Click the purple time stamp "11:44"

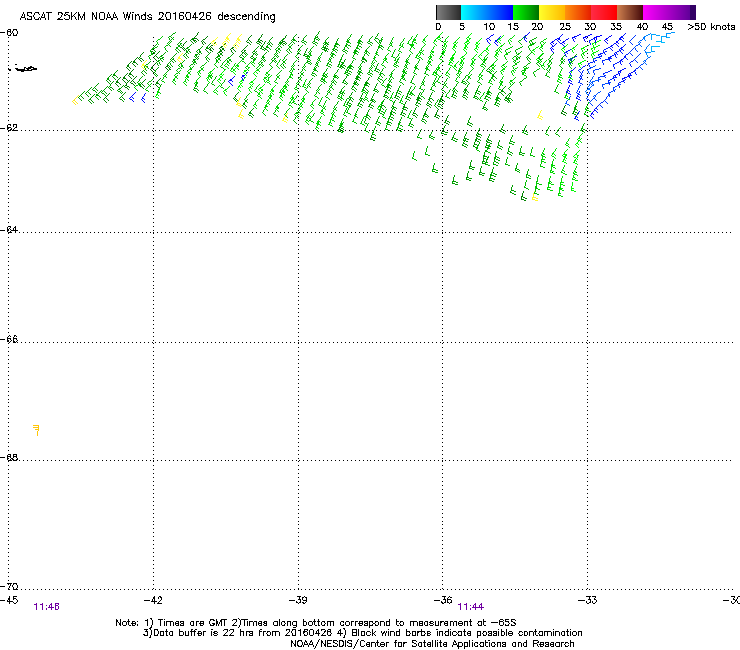click(x=471, y=607)
